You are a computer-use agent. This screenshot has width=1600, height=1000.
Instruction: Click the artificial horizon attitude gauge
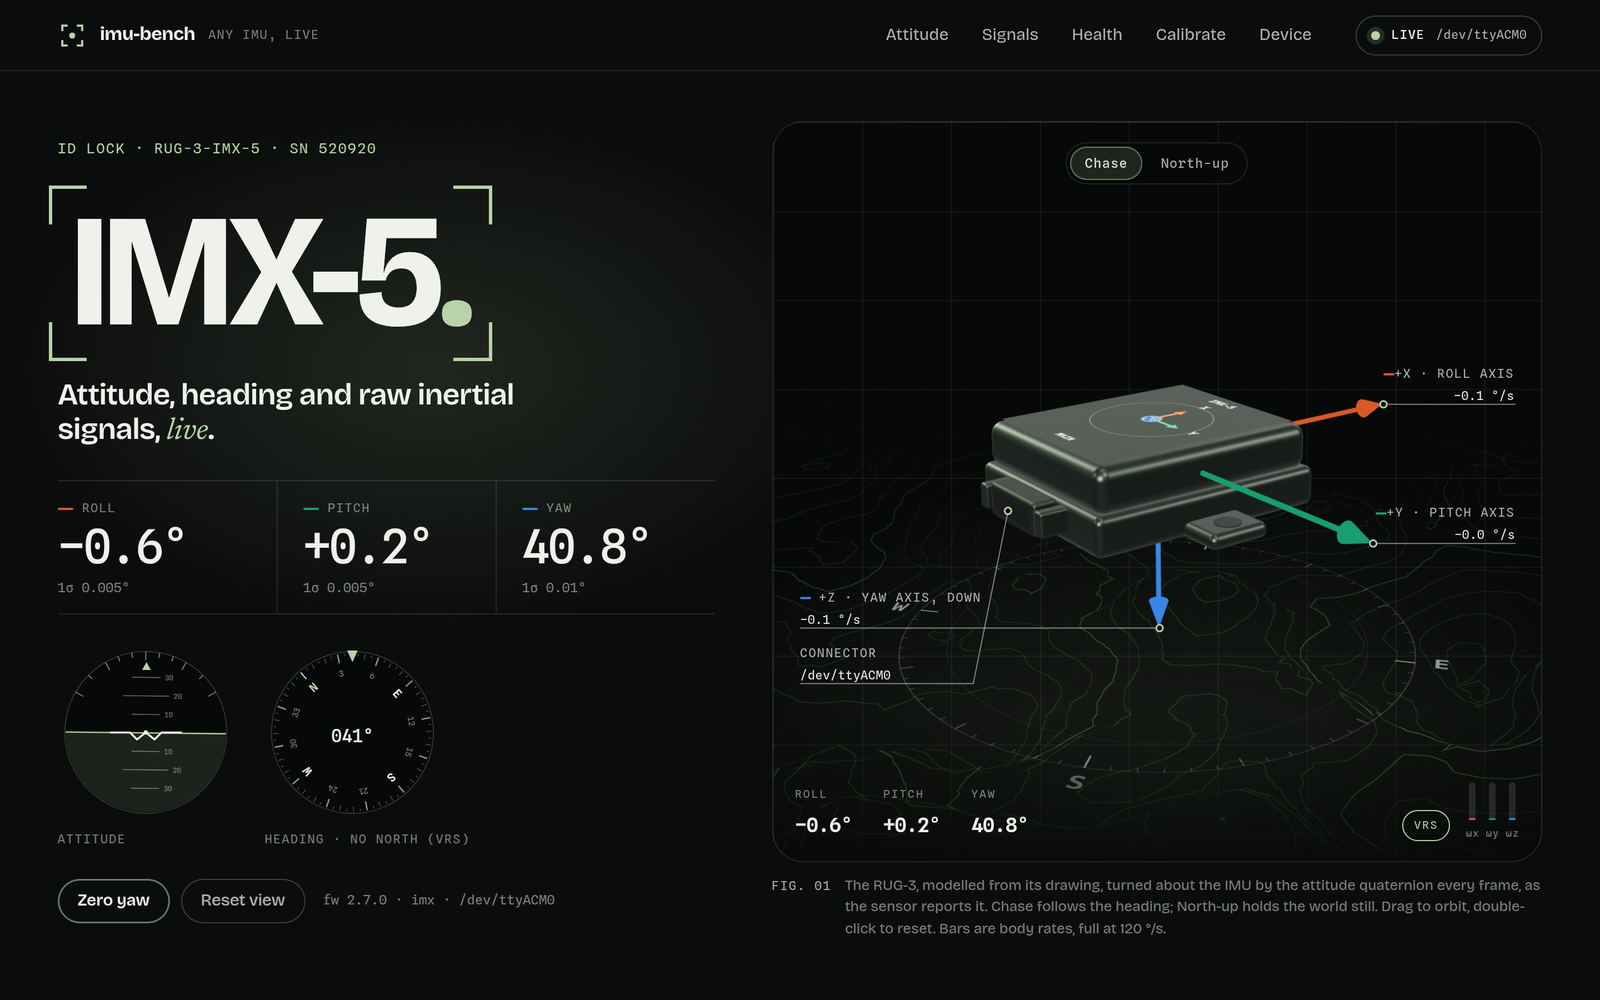coord(146,733)
